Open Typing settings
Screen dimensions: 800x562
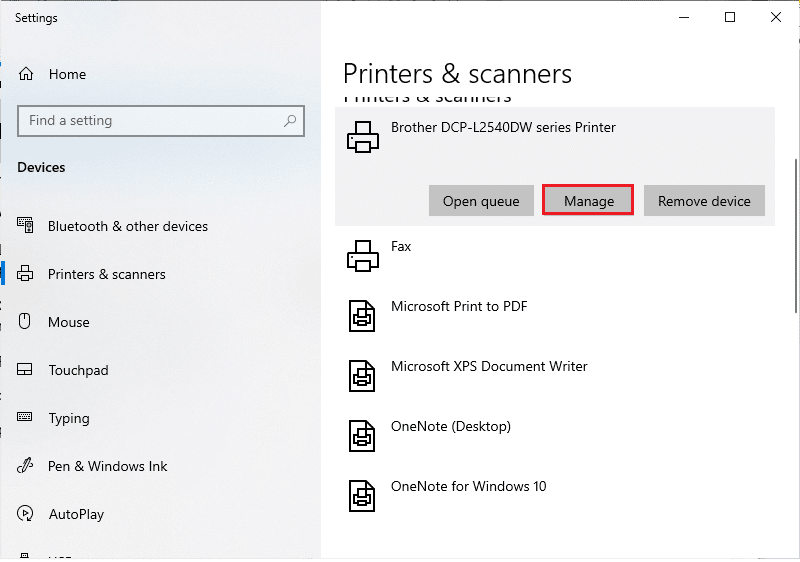(x=160, y=418)
